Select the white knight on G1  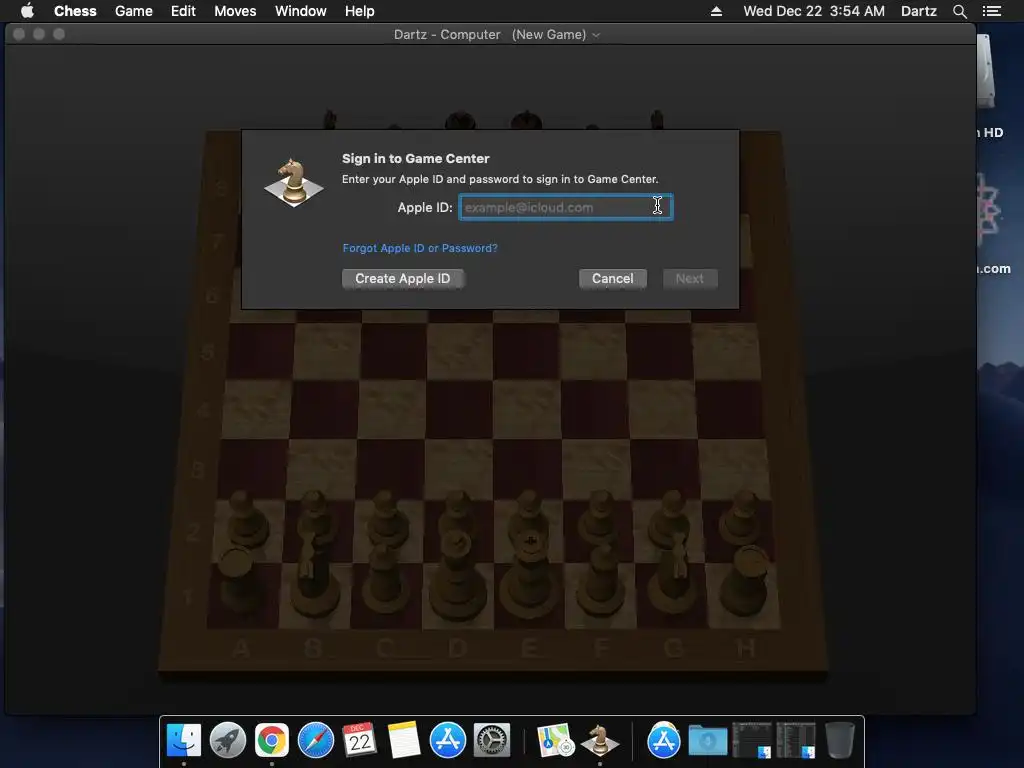(x=673, y=575)
